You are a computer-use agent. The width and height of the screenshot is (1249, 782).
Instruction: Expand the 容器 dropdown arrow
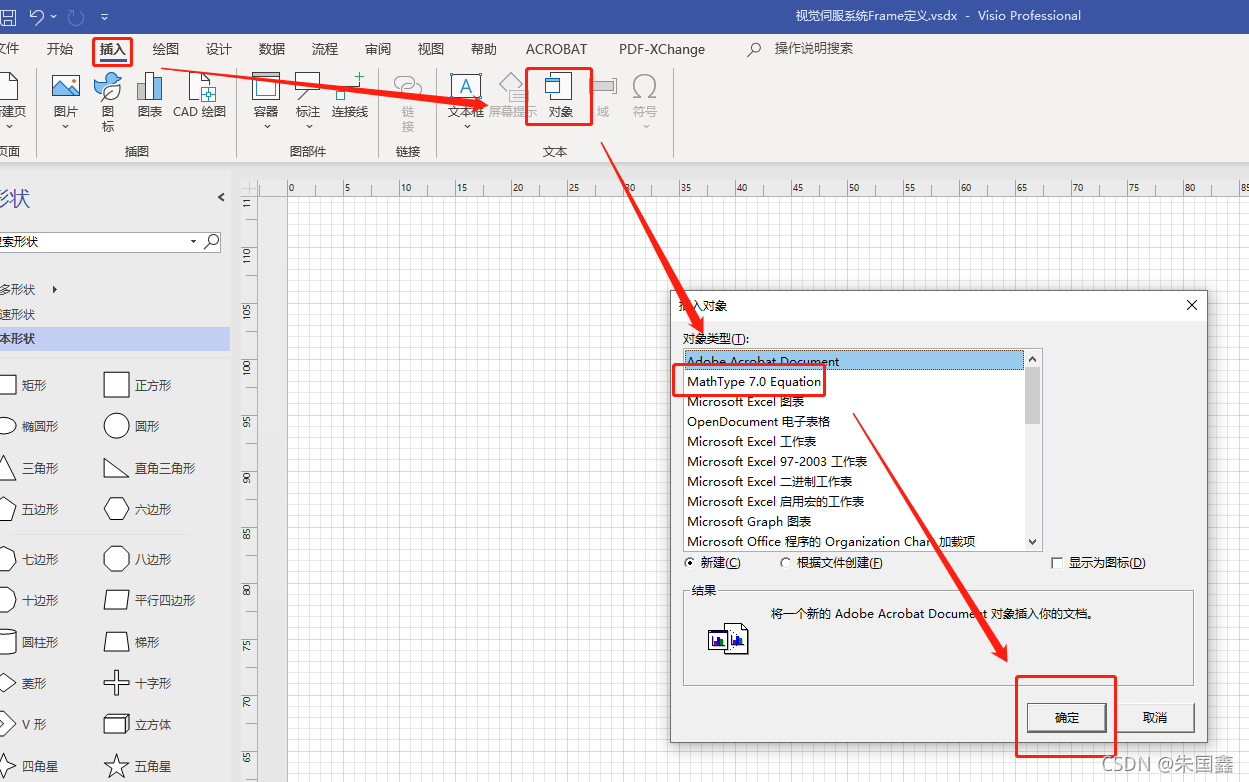[266, 126]
